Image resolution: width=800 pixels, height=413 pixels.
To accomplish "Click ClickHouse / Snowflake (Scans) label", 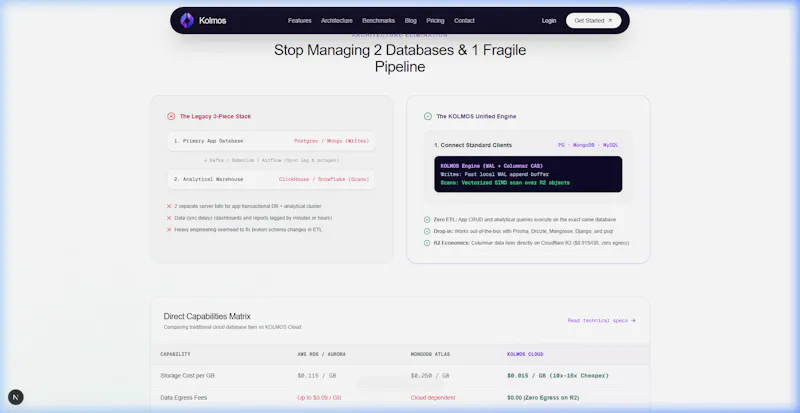I will [323, 179].
